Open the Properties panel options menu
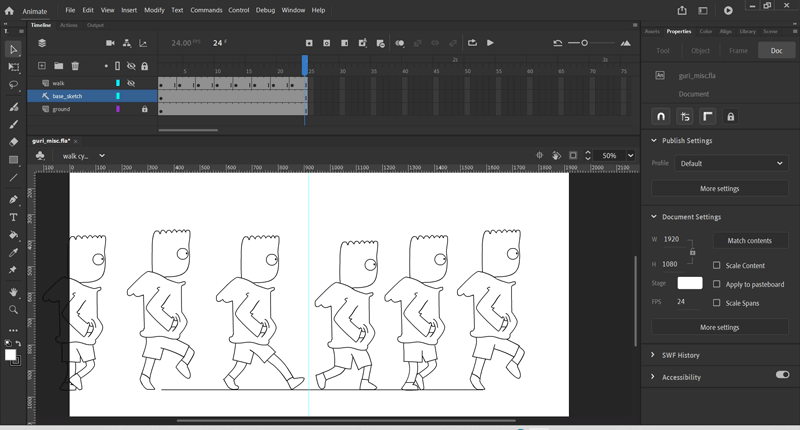 tap(794, 31)
